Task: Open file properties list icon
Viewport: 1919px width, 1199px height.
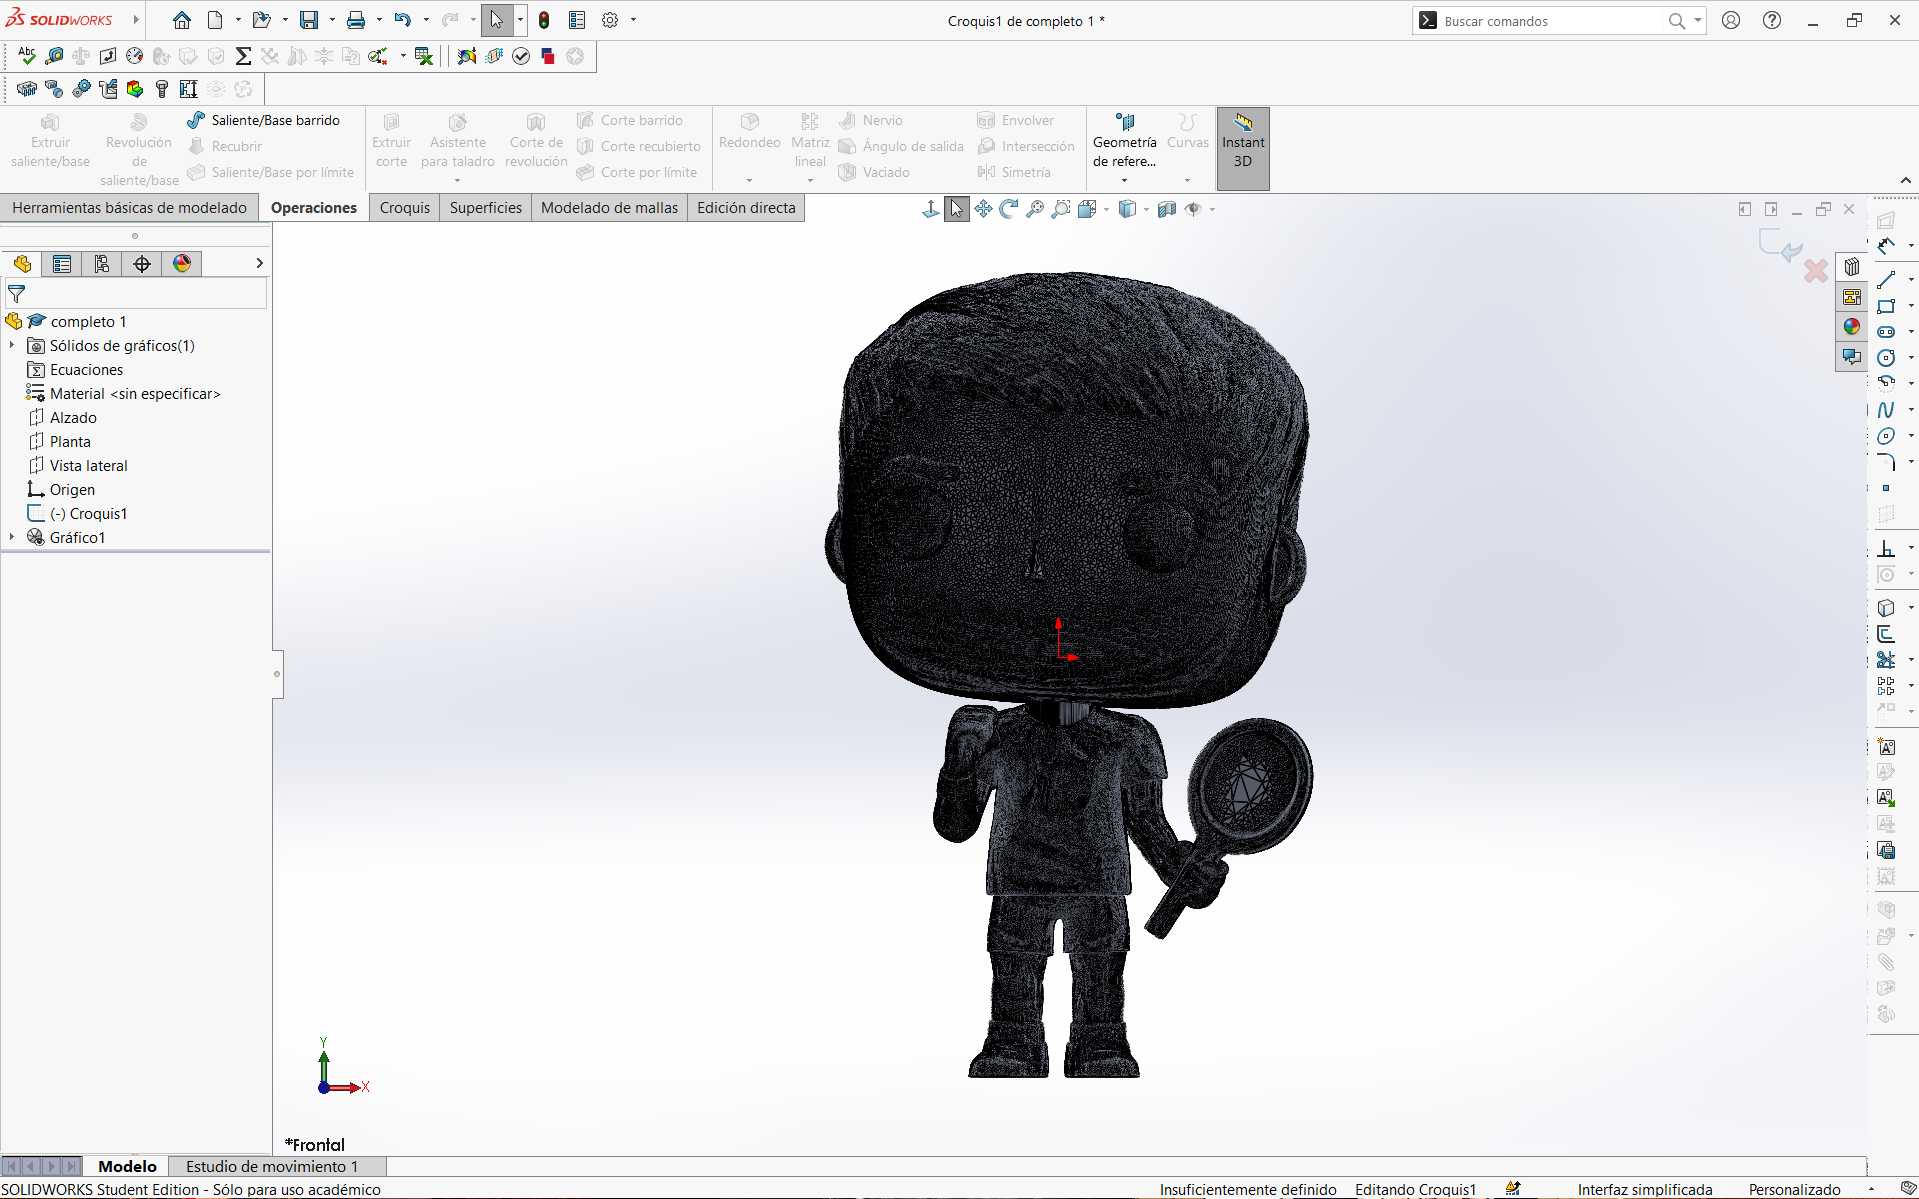Action: coord(577,20)
